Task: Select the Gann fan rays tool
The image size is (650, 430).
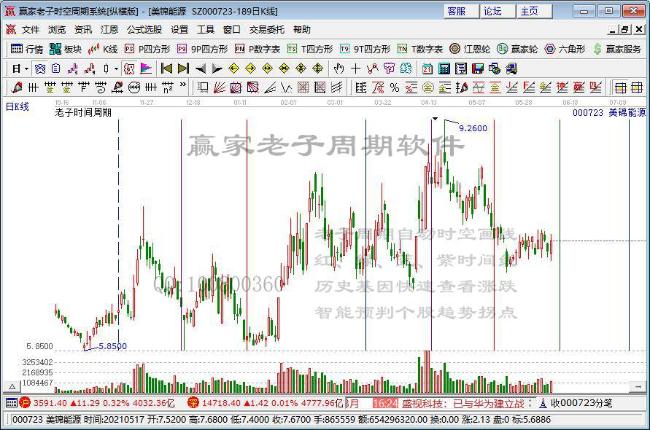Action: [220, 87]
